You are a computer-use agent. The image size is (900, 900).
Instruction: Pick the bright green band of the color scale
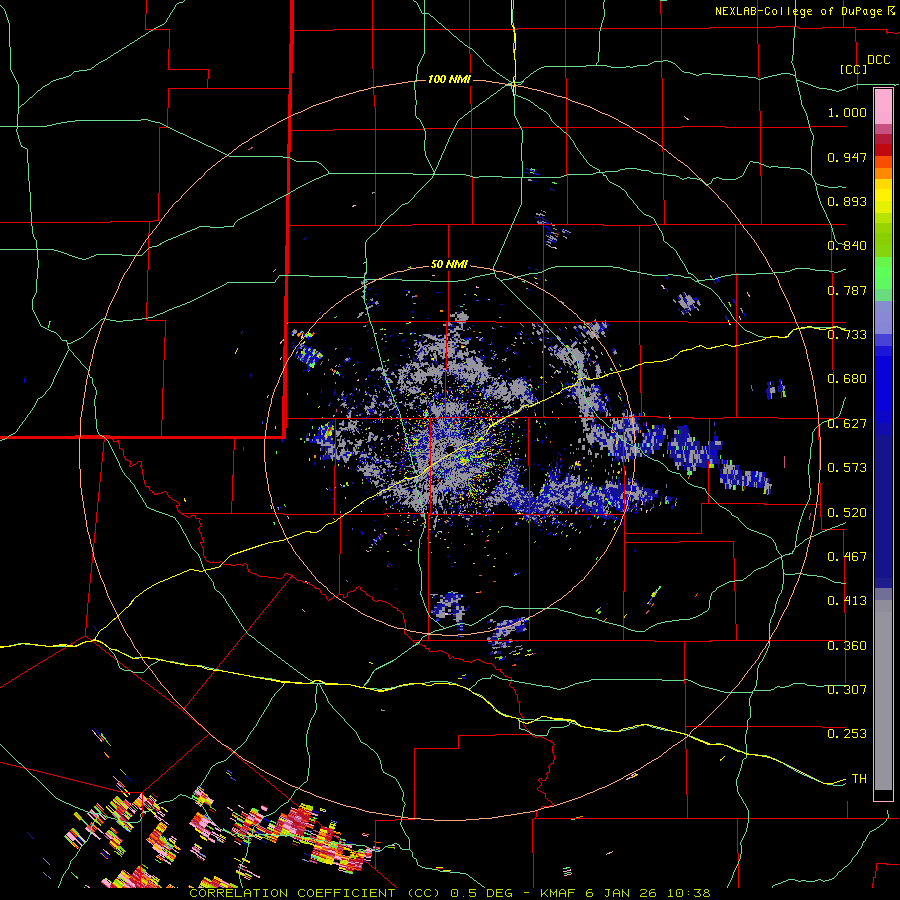[883, 273]
